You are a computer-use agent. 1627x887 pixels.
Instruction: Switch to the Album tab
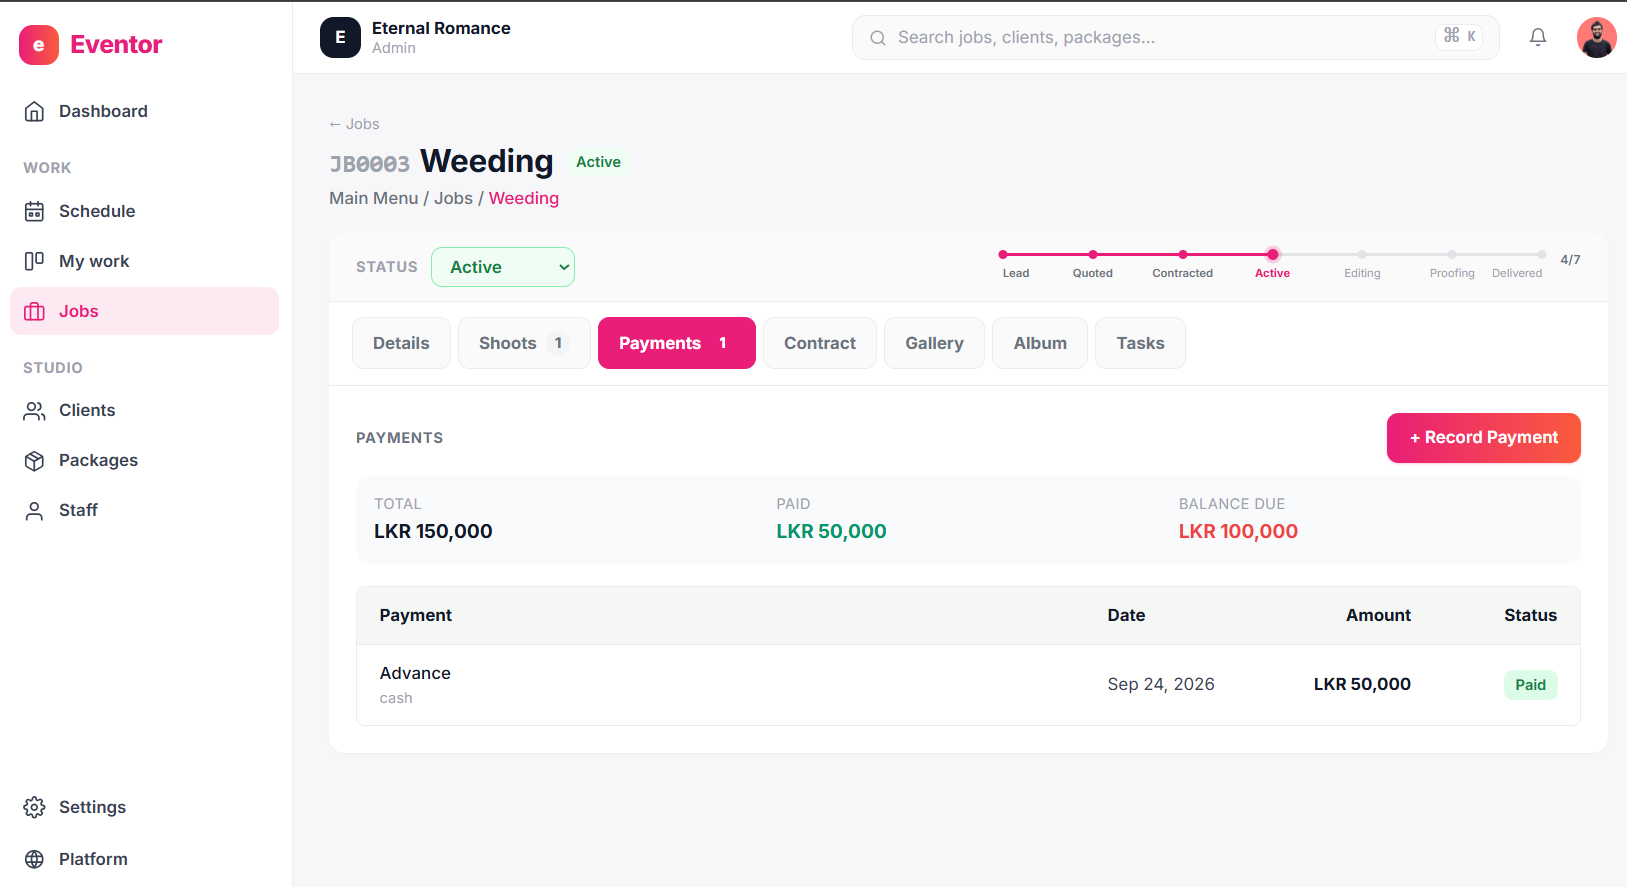click(x=1040, y=343)
